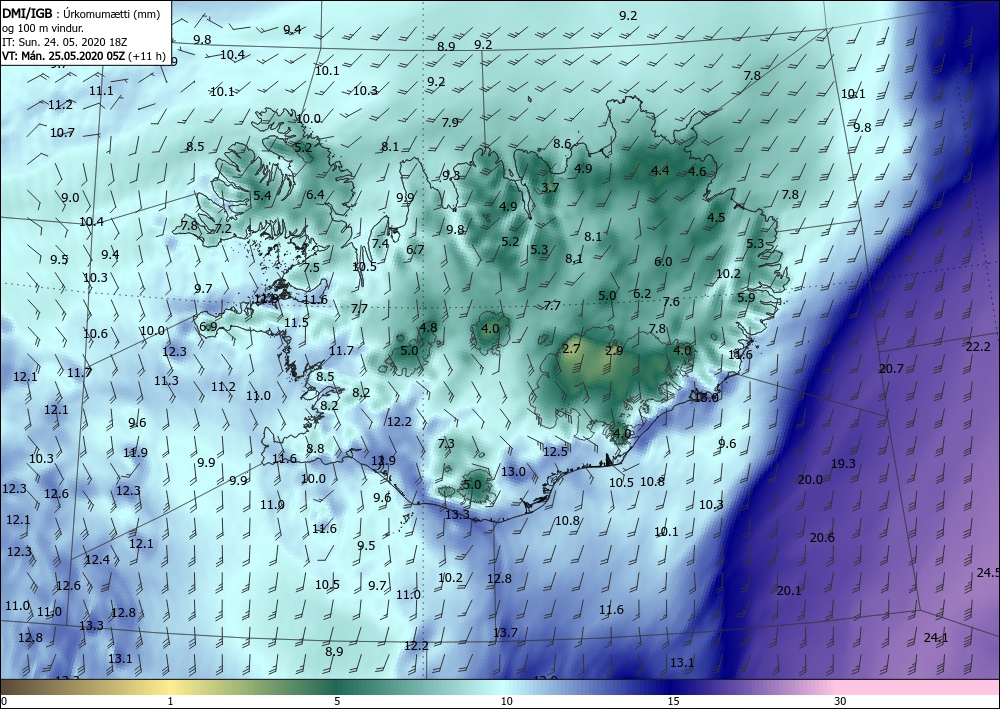Click the '15' tick on the color scale
This screenshot has width=1000, height=709.
(673, 701)
